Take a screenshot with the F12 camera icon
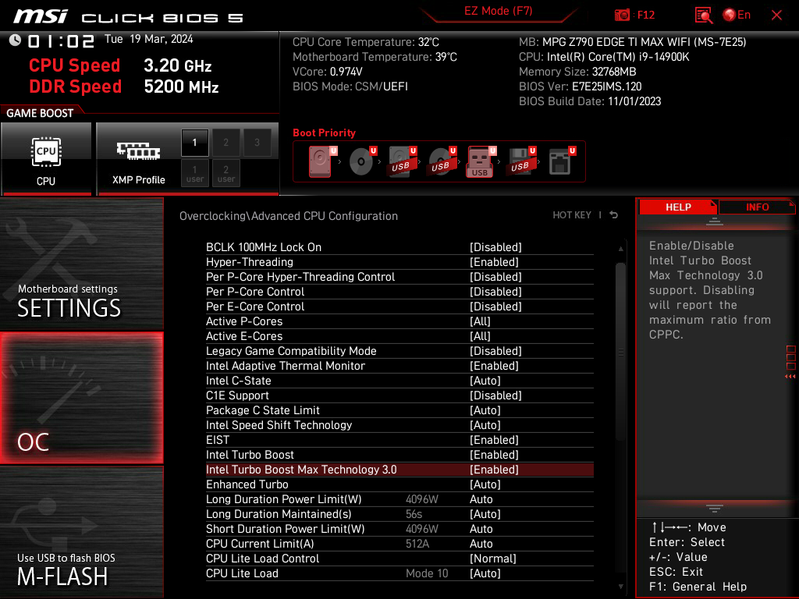 click(622, 15)
